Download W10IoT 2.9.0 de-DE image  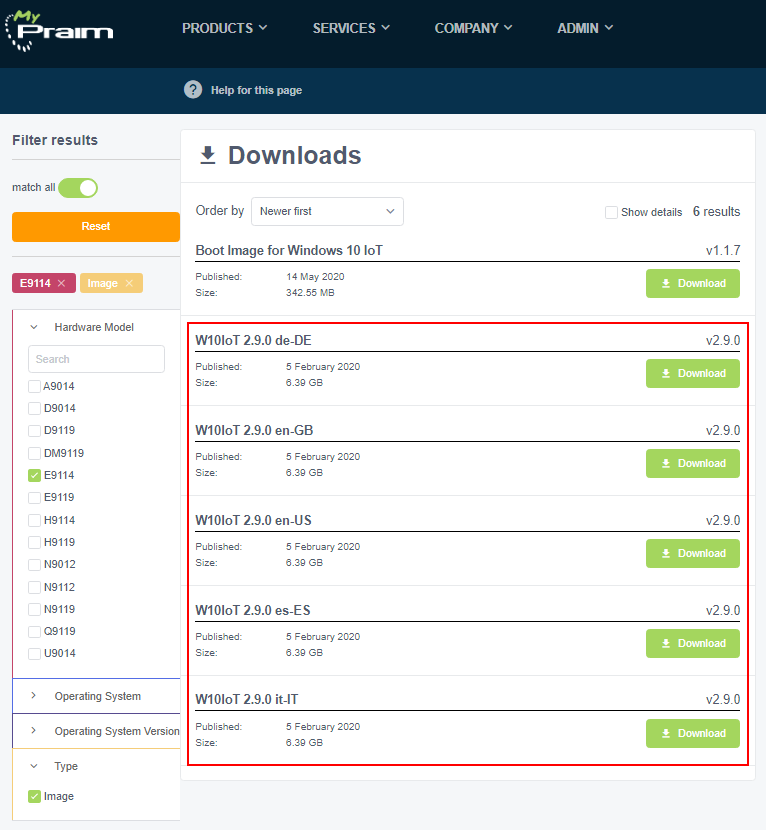point(692,374)
